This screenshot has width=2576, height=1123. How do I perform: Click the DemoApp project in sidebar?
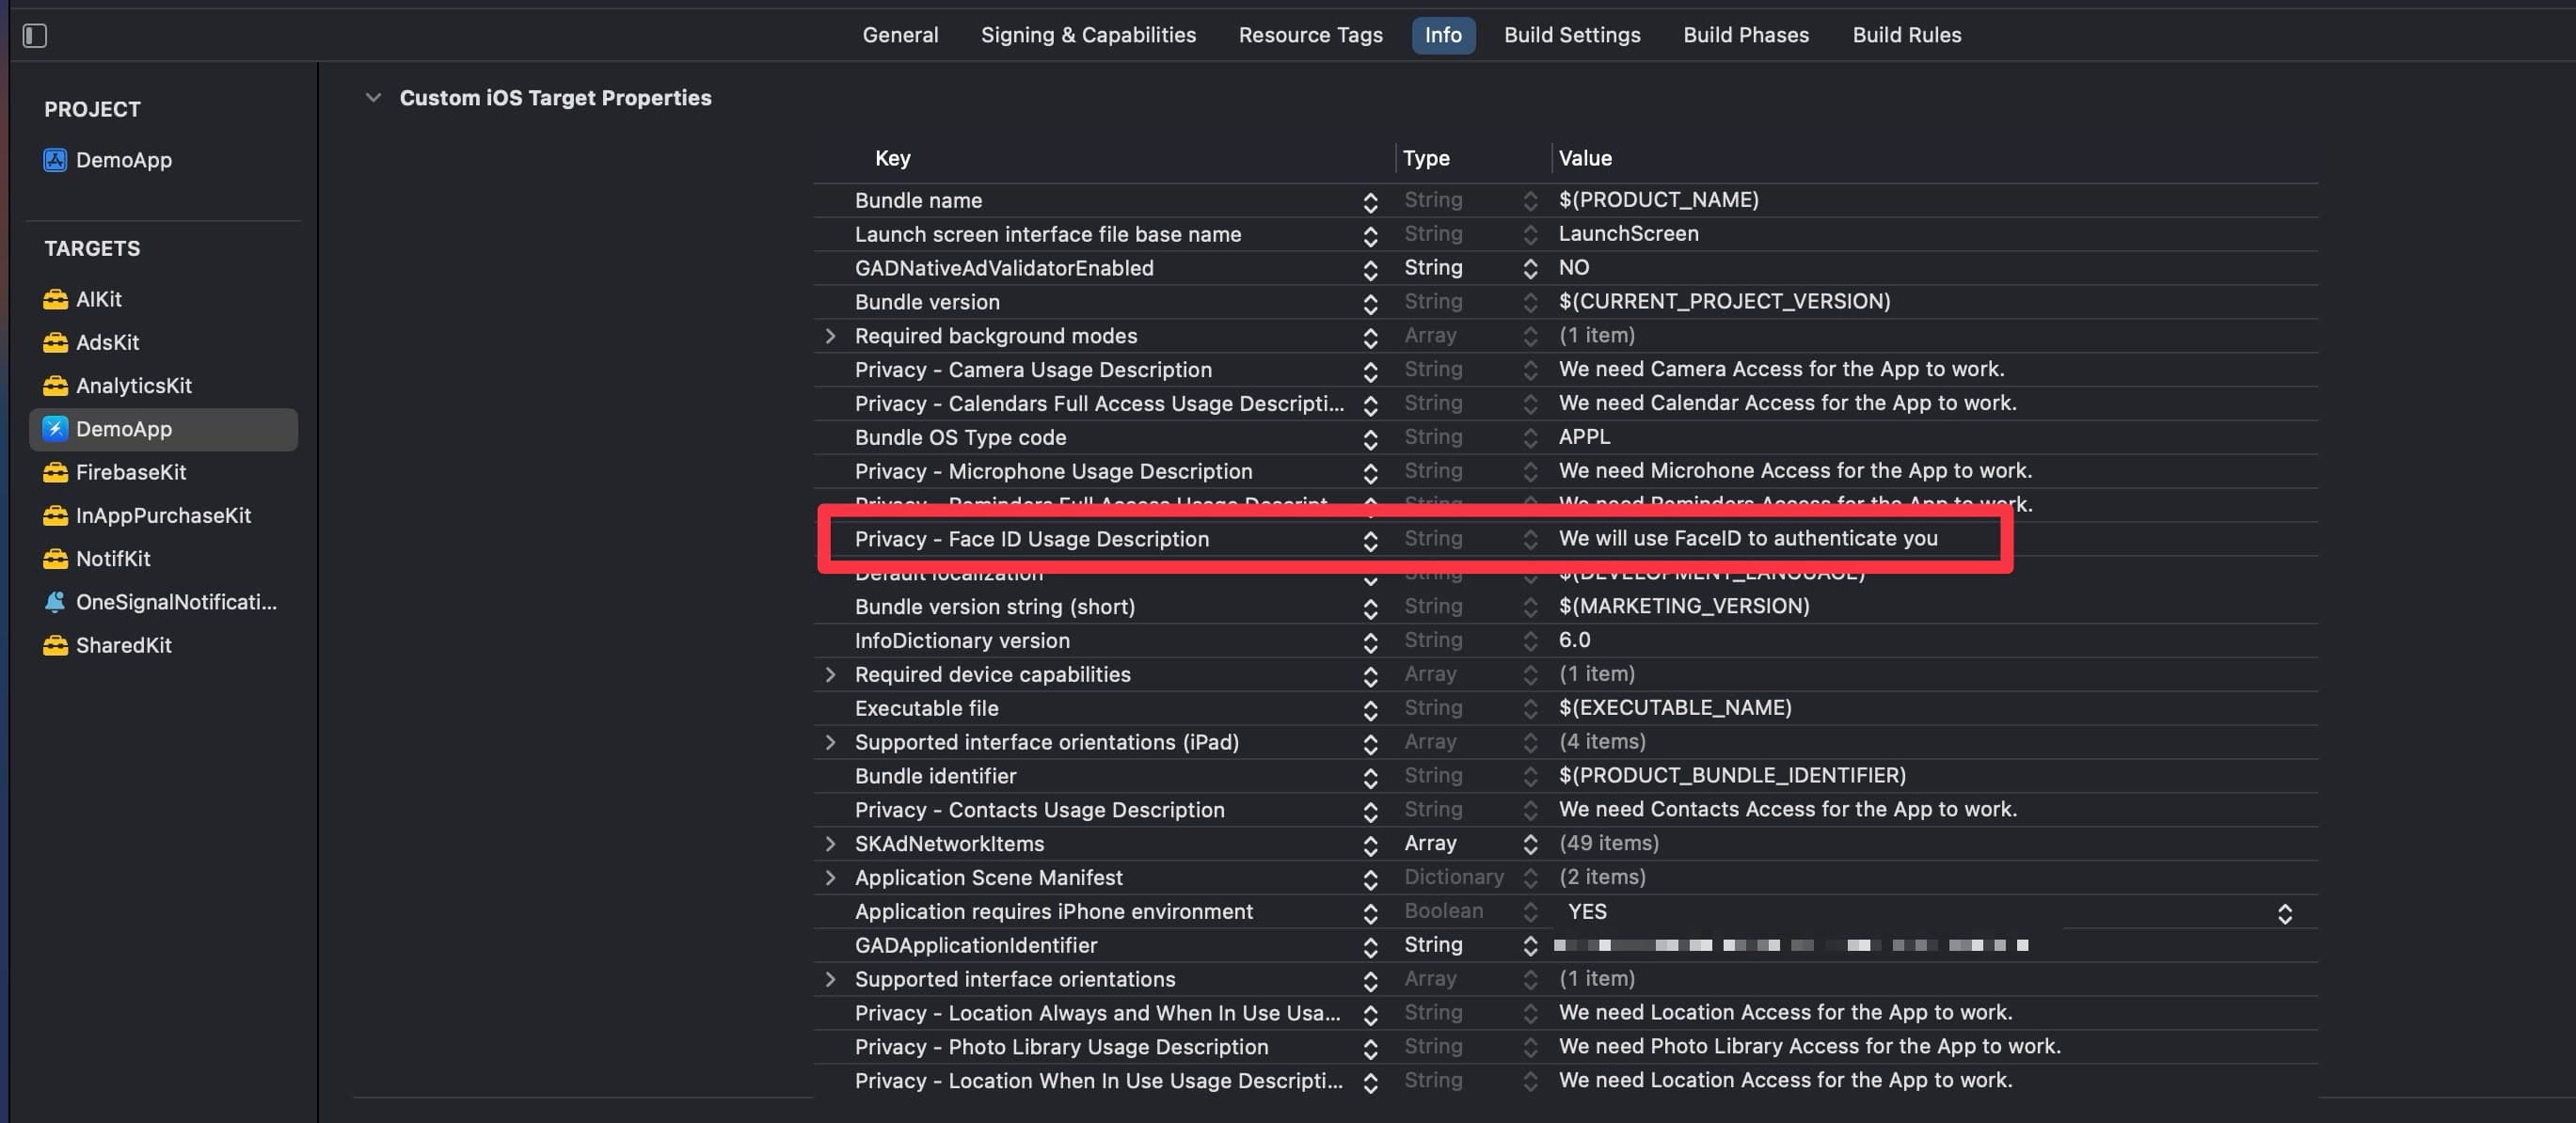point(123,161)
